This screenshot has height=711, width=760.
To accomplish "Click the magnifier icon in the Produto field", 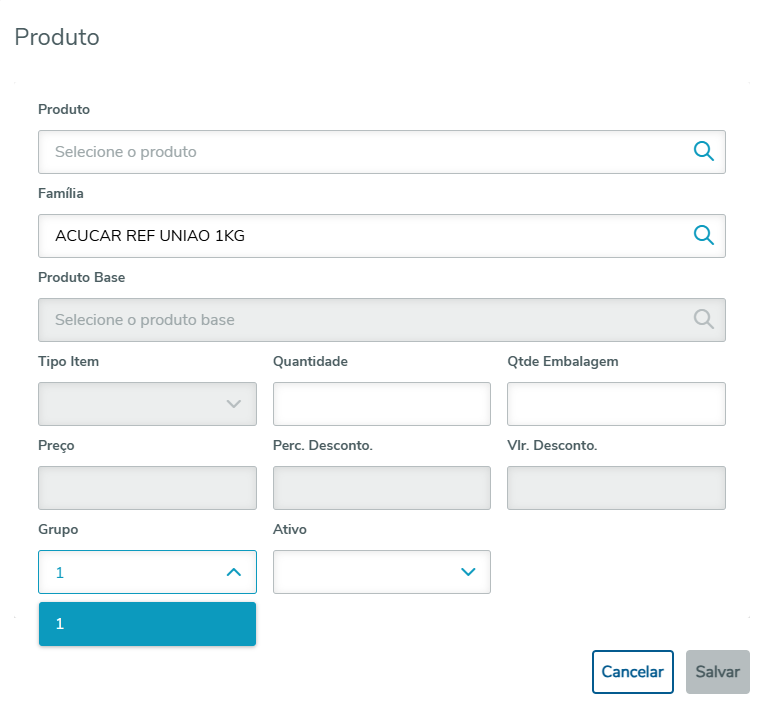I will coord(704,151).
